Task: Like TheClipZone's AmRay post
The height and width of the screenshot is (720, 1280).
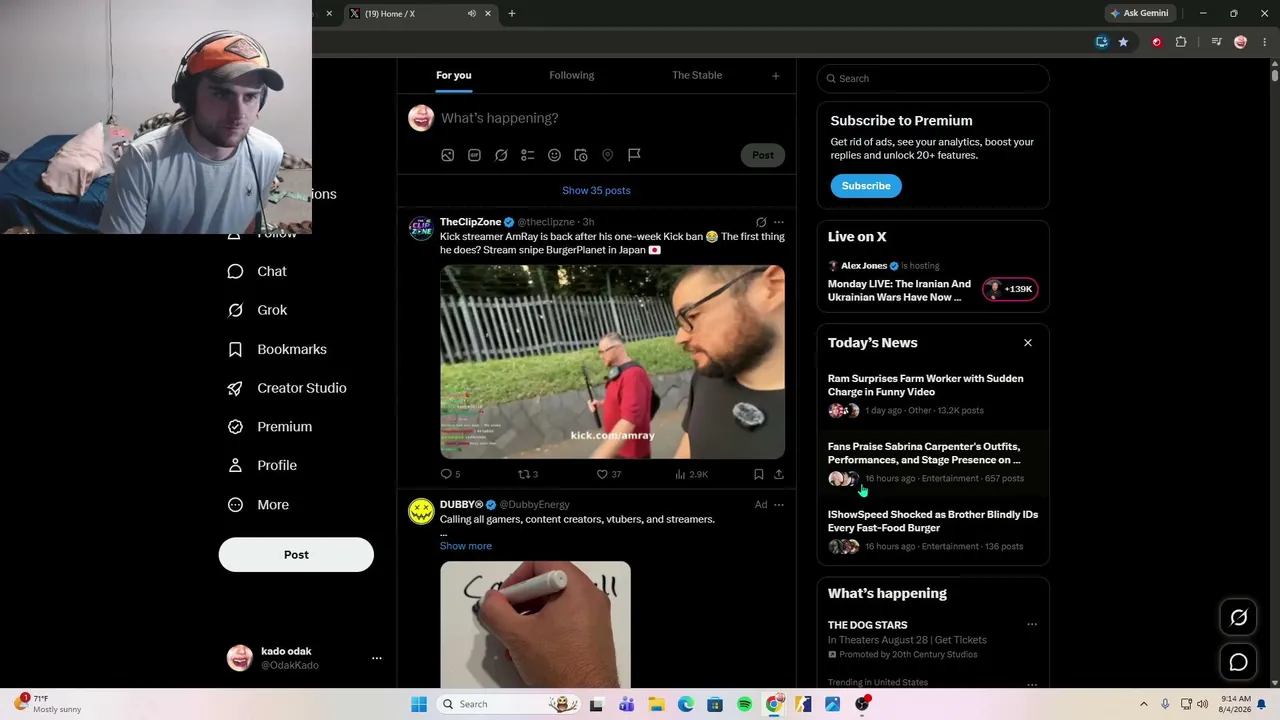Action: (608, 474)
